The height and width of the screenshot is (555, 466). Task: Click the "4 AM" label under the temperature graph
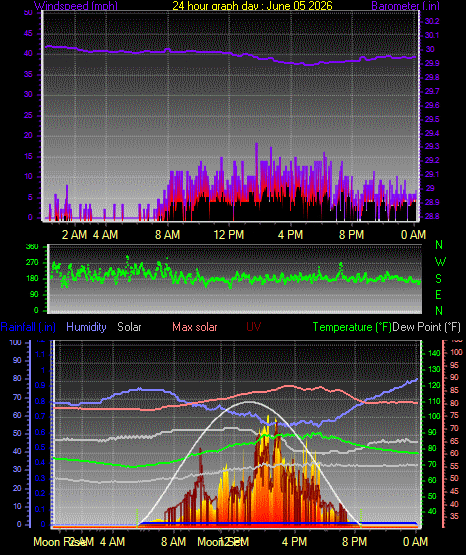click(x=112, y=542)
